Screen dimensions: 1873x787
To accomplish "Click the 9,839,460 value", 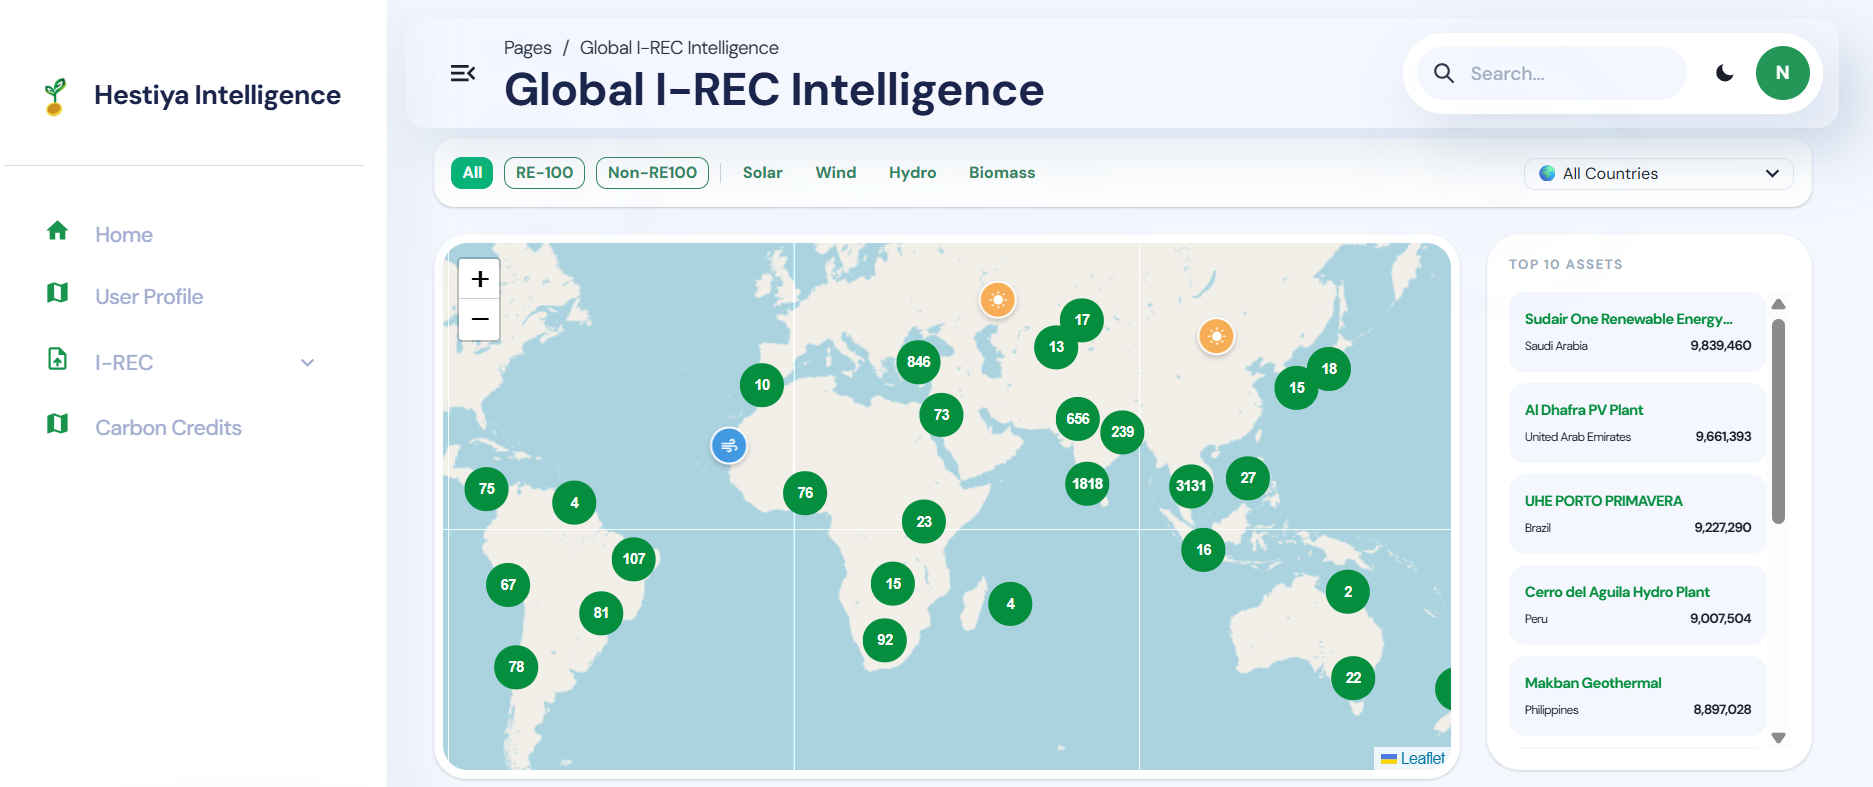I will (1721, 346).
